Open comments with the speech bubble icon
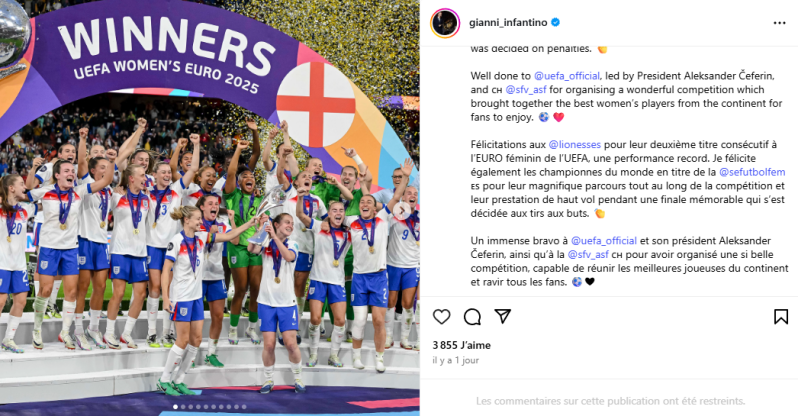 click(472, 317)
